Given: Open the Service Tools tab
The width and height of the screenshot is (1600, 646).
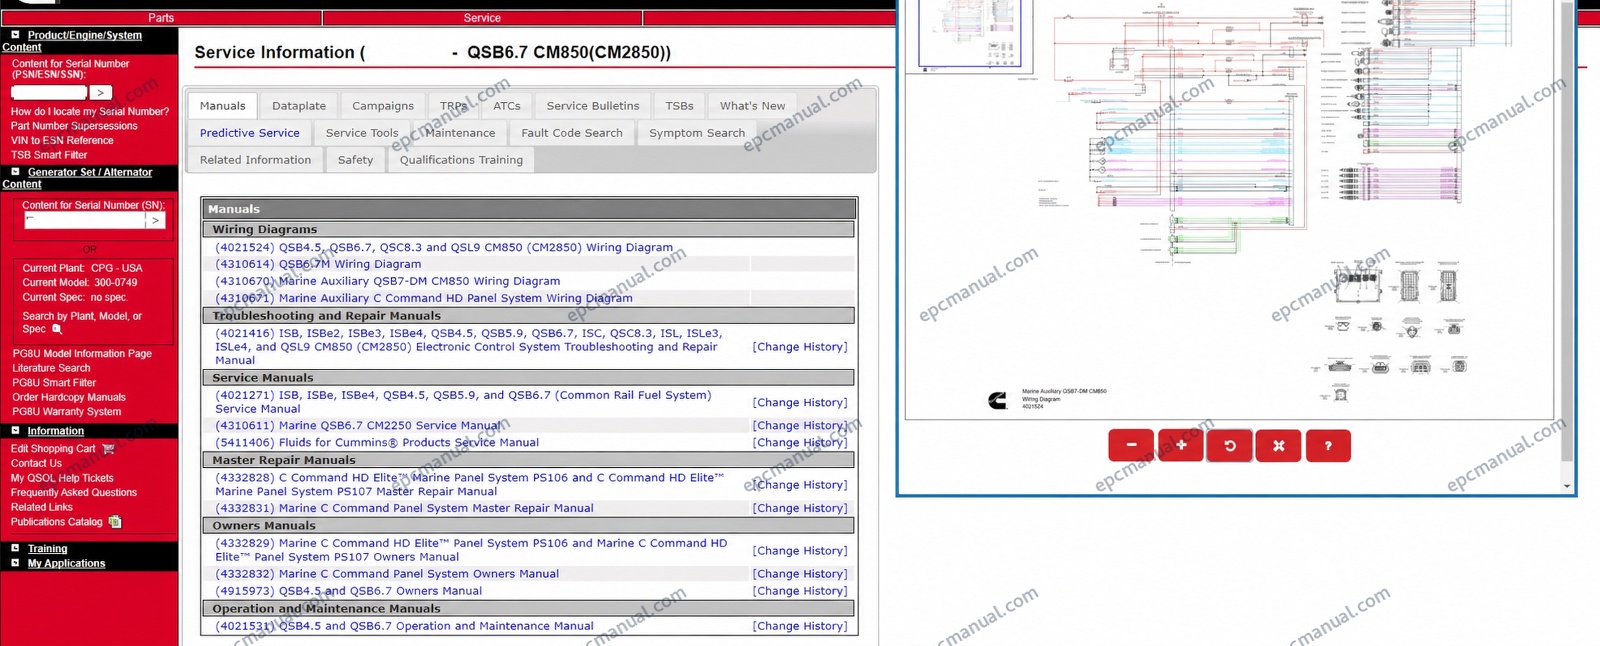Looking at the screenshot, I should click(362, 133).
